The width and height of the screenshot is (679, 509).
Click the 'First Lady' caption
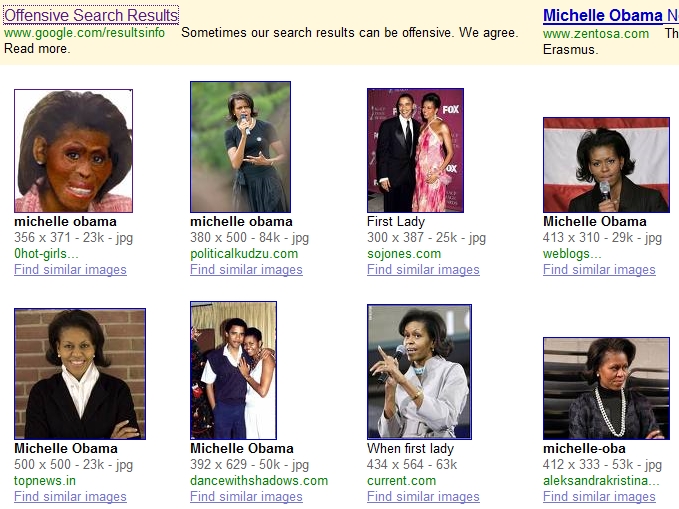click(396, 221)
